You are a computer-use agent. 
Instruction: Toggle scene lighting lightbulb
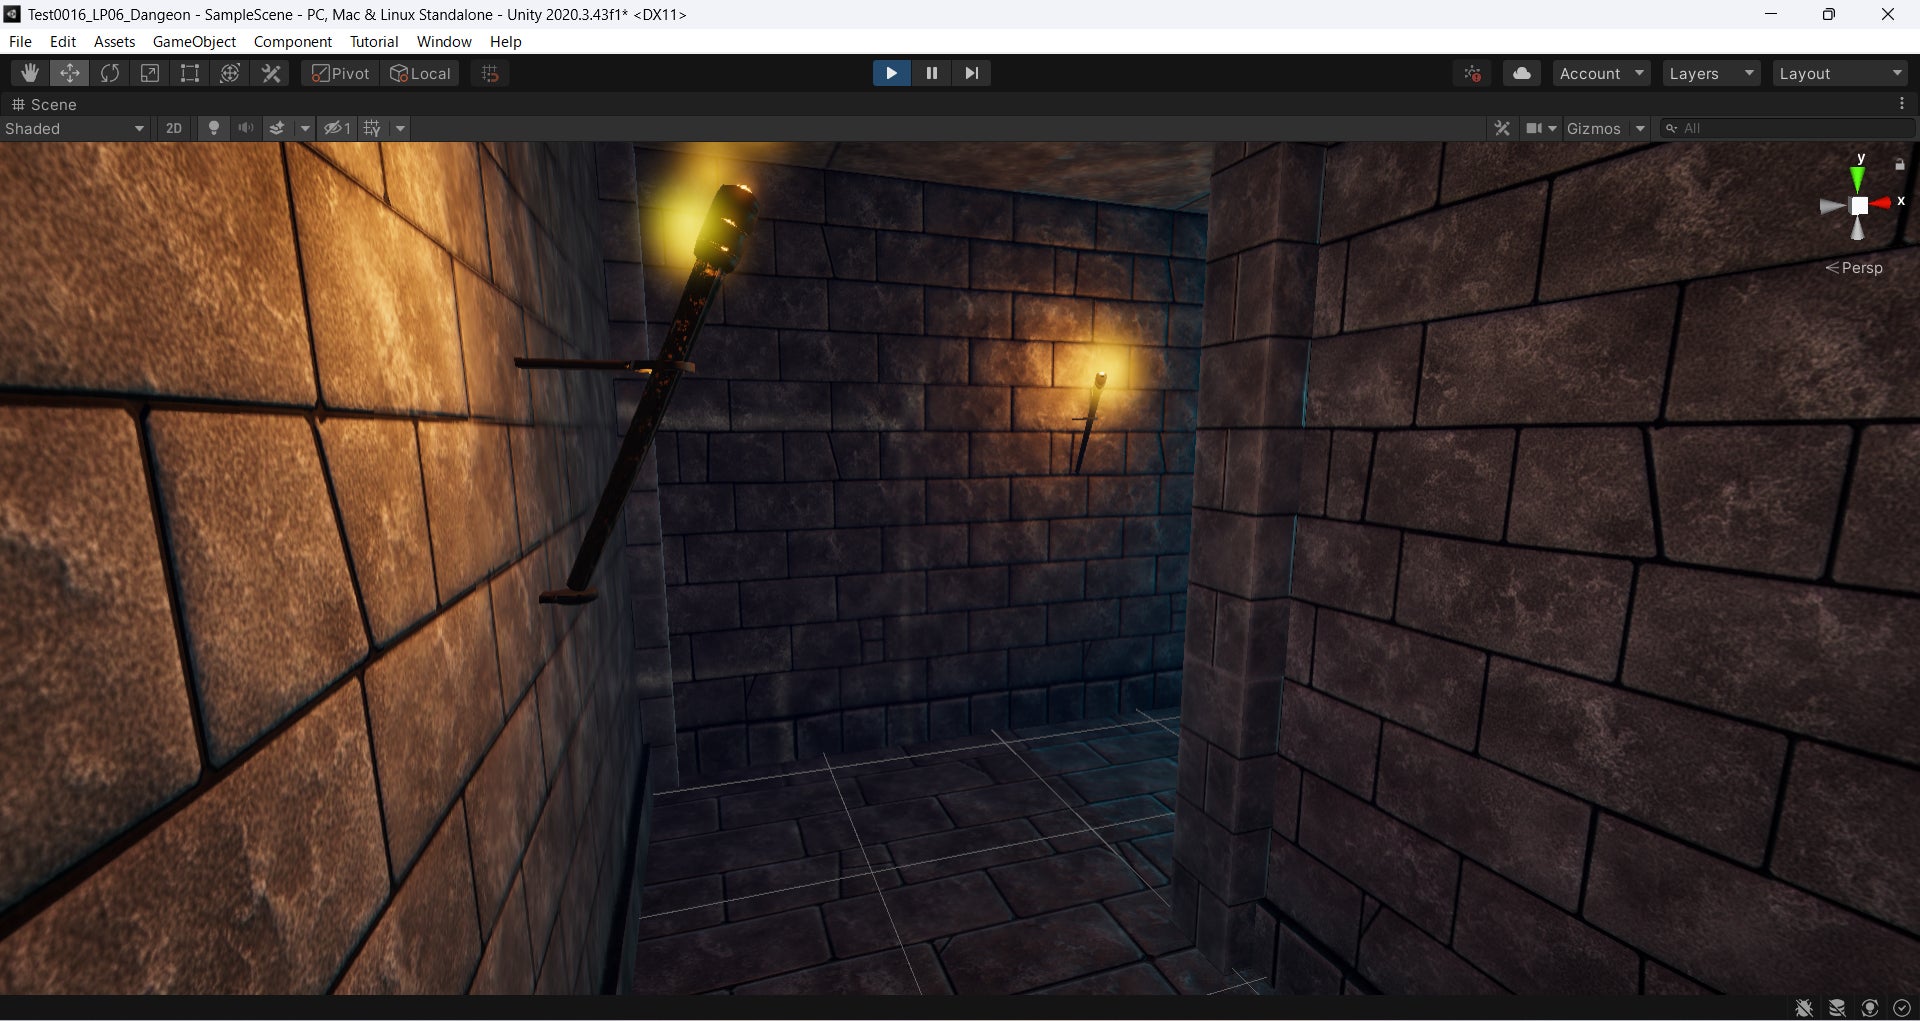point(213,128)
